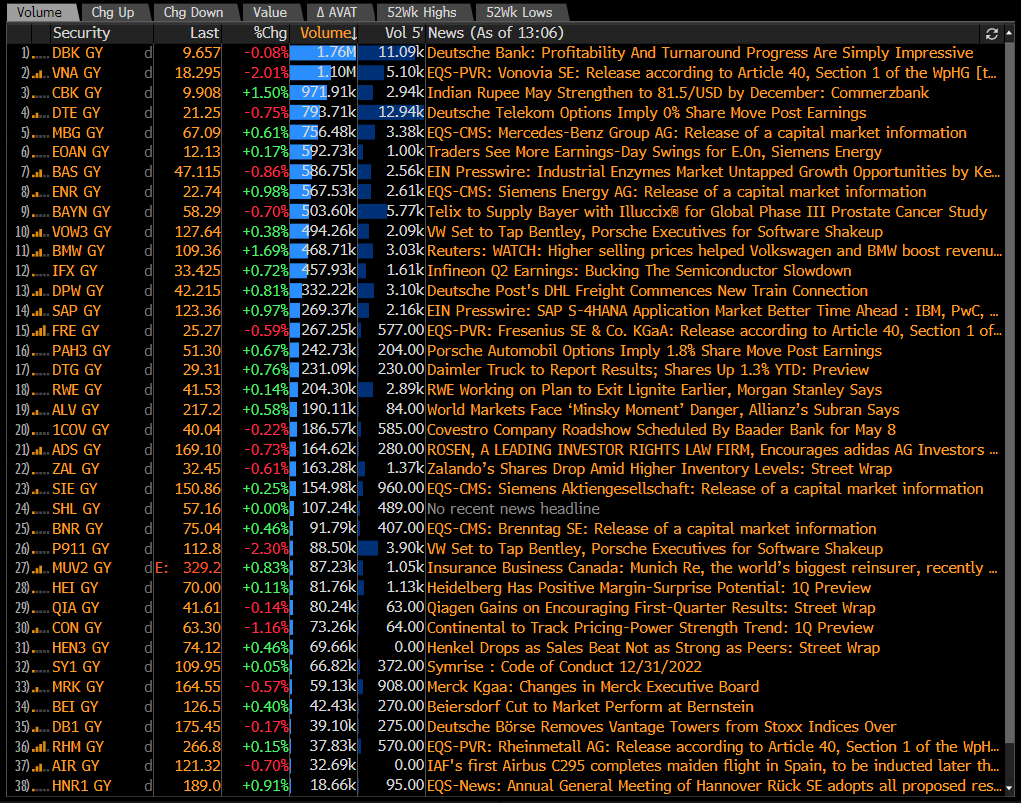Select the MUV2 GY security
Image resolution: width=1021 pixels, height=803 pixels.
pyautogui.click(x=81, y=569)
